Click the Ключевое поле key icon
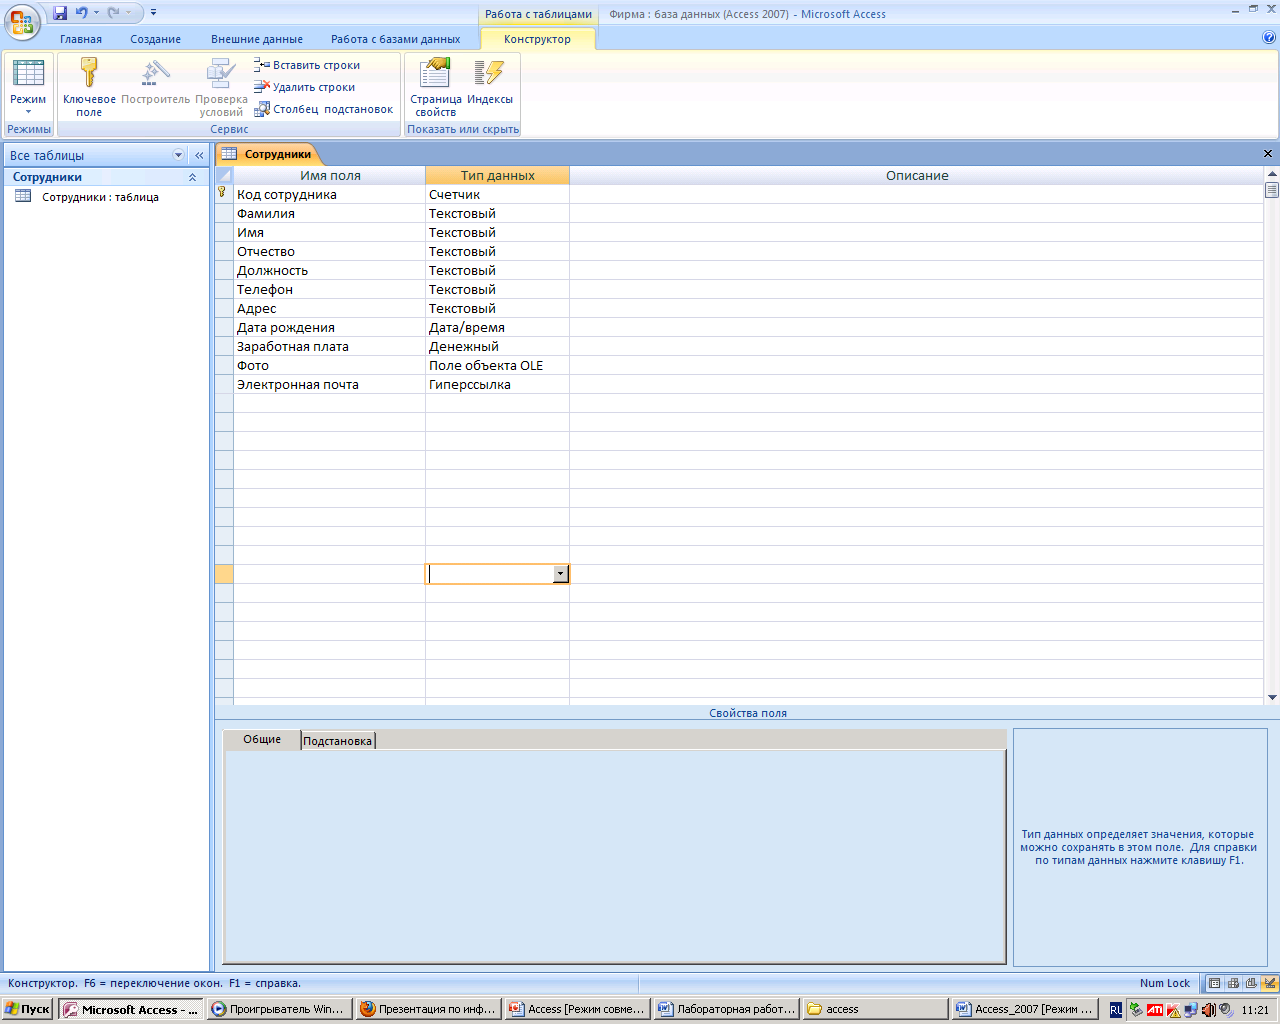 (89, 74)
